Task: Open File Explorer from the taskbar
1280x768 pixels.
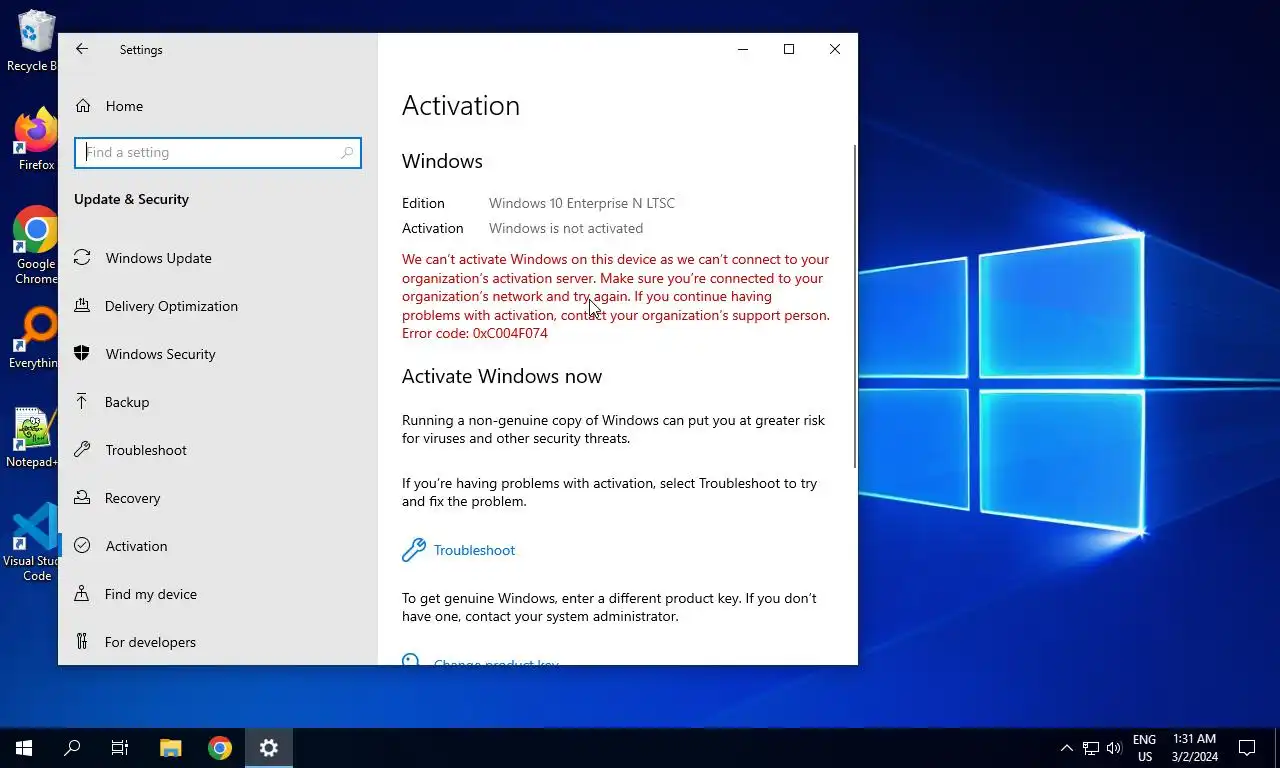Action: pyautogui.click(x=171, y=748)
